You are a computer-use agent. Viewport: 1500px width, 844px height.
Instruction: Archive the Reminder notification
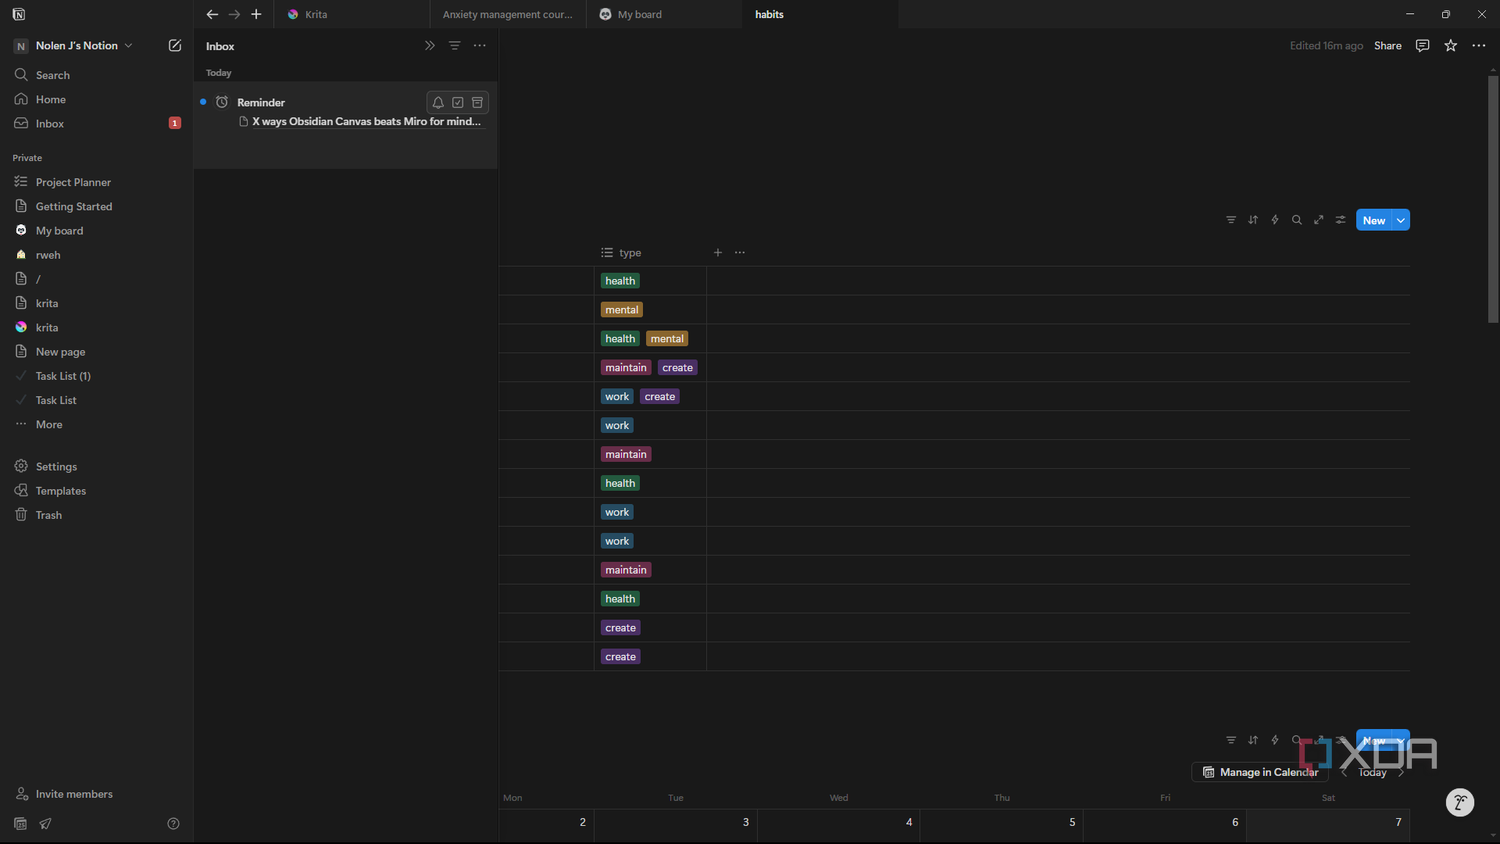[478, 103]
